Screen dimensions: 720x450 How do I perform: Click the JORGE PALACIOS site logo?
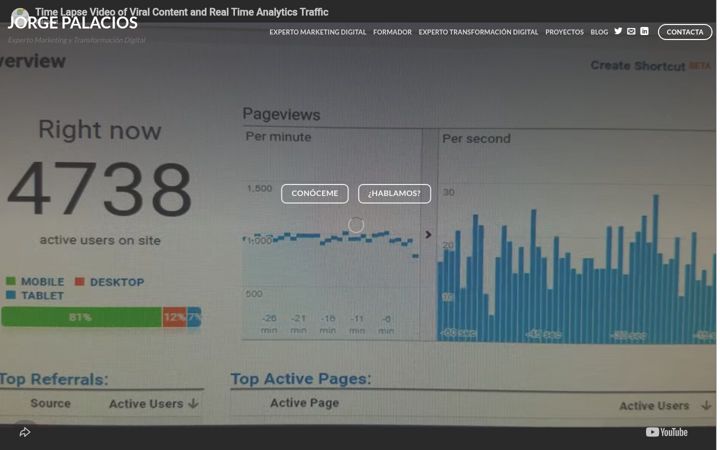tap(73, 23)
